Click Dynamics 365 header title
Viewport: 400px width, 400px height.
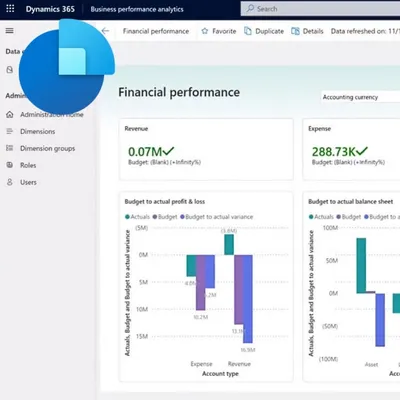pos(50,9)
